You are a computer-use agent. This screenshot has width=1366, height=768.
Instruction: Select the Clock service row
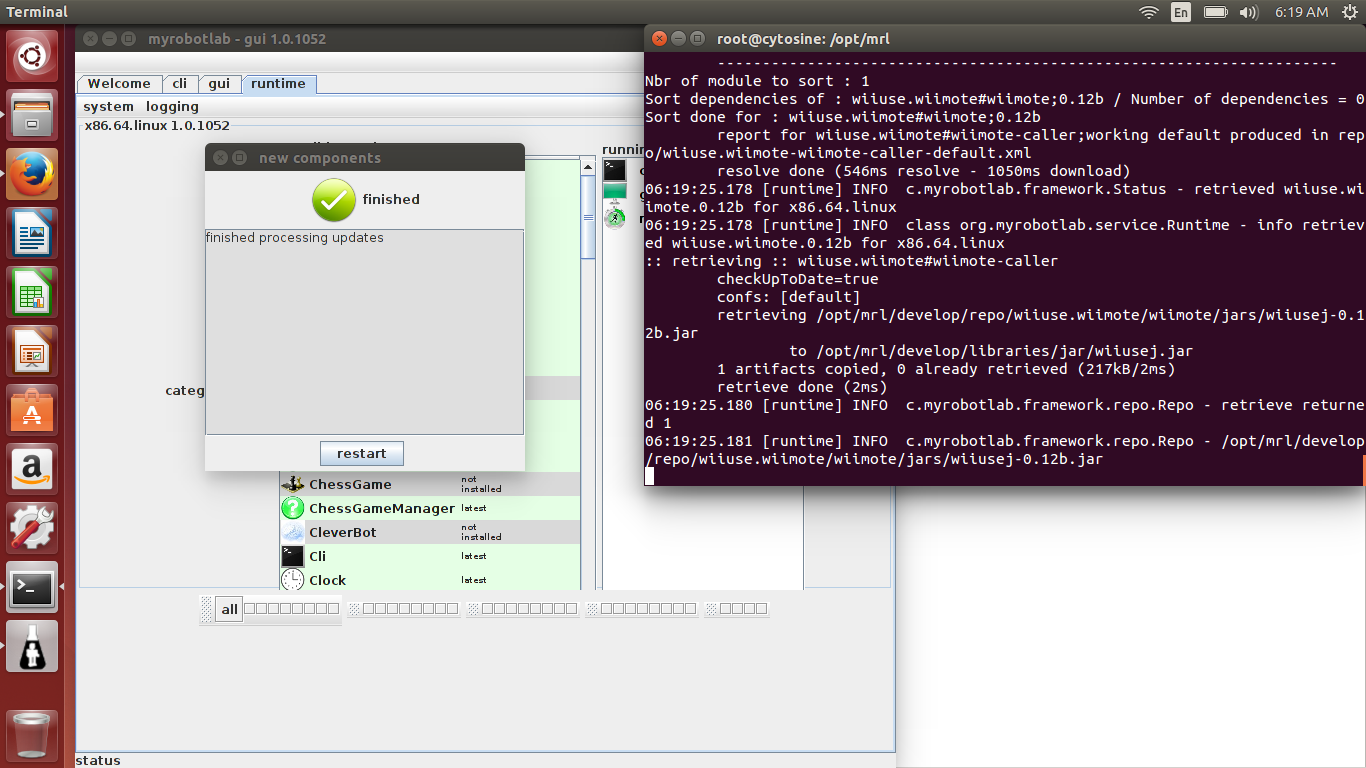click(430, 580)
